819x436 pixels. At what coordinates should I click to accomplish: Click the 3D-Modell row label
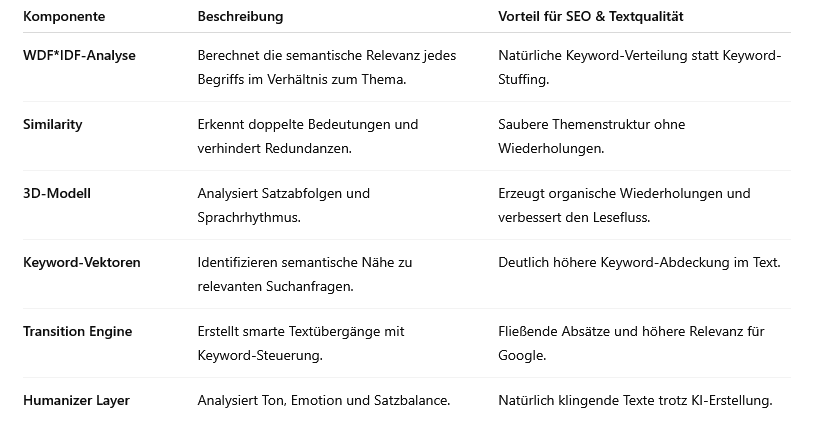(x=57, y=194)
